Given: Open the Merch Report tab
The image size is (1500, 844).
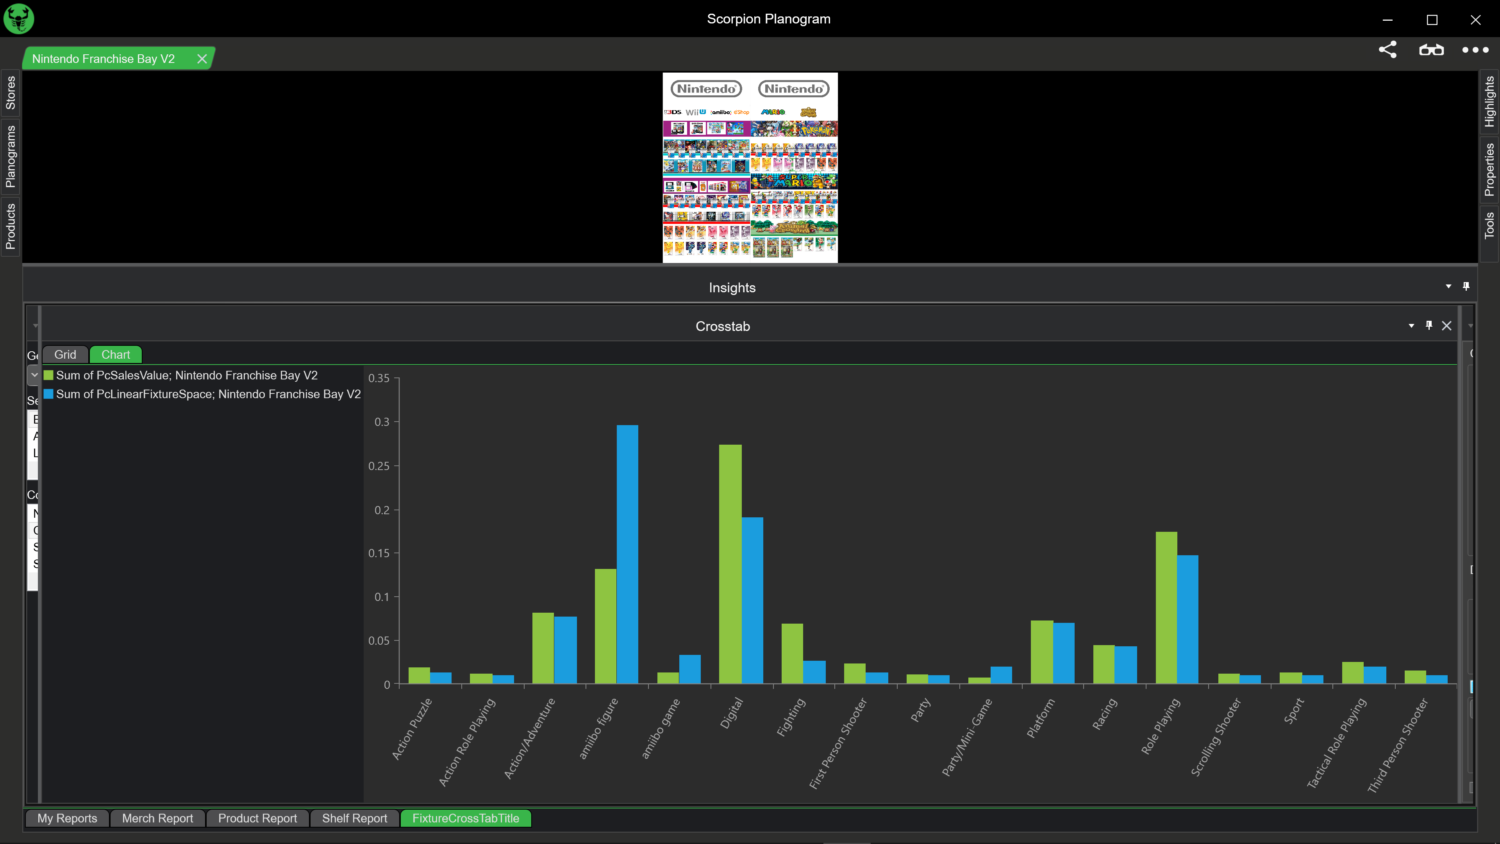Looking at the screenshot, I should click(x=158, y=818).
